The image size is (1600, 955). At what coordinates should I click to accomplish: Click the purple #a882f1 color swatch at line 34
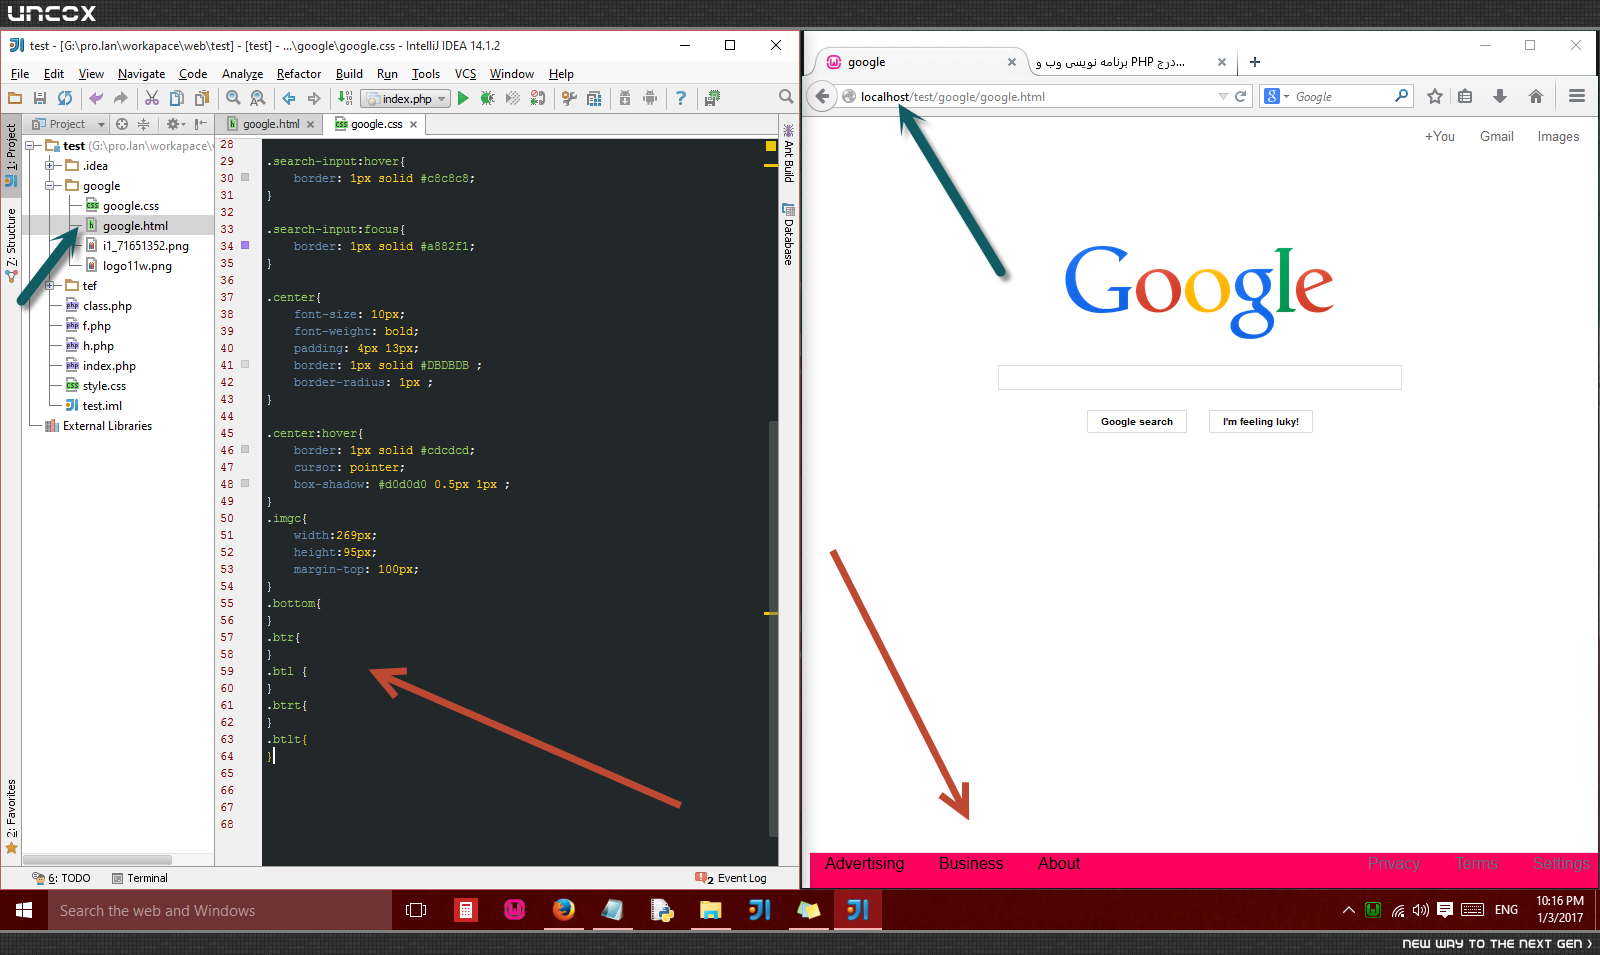click(x=245, y=245)
